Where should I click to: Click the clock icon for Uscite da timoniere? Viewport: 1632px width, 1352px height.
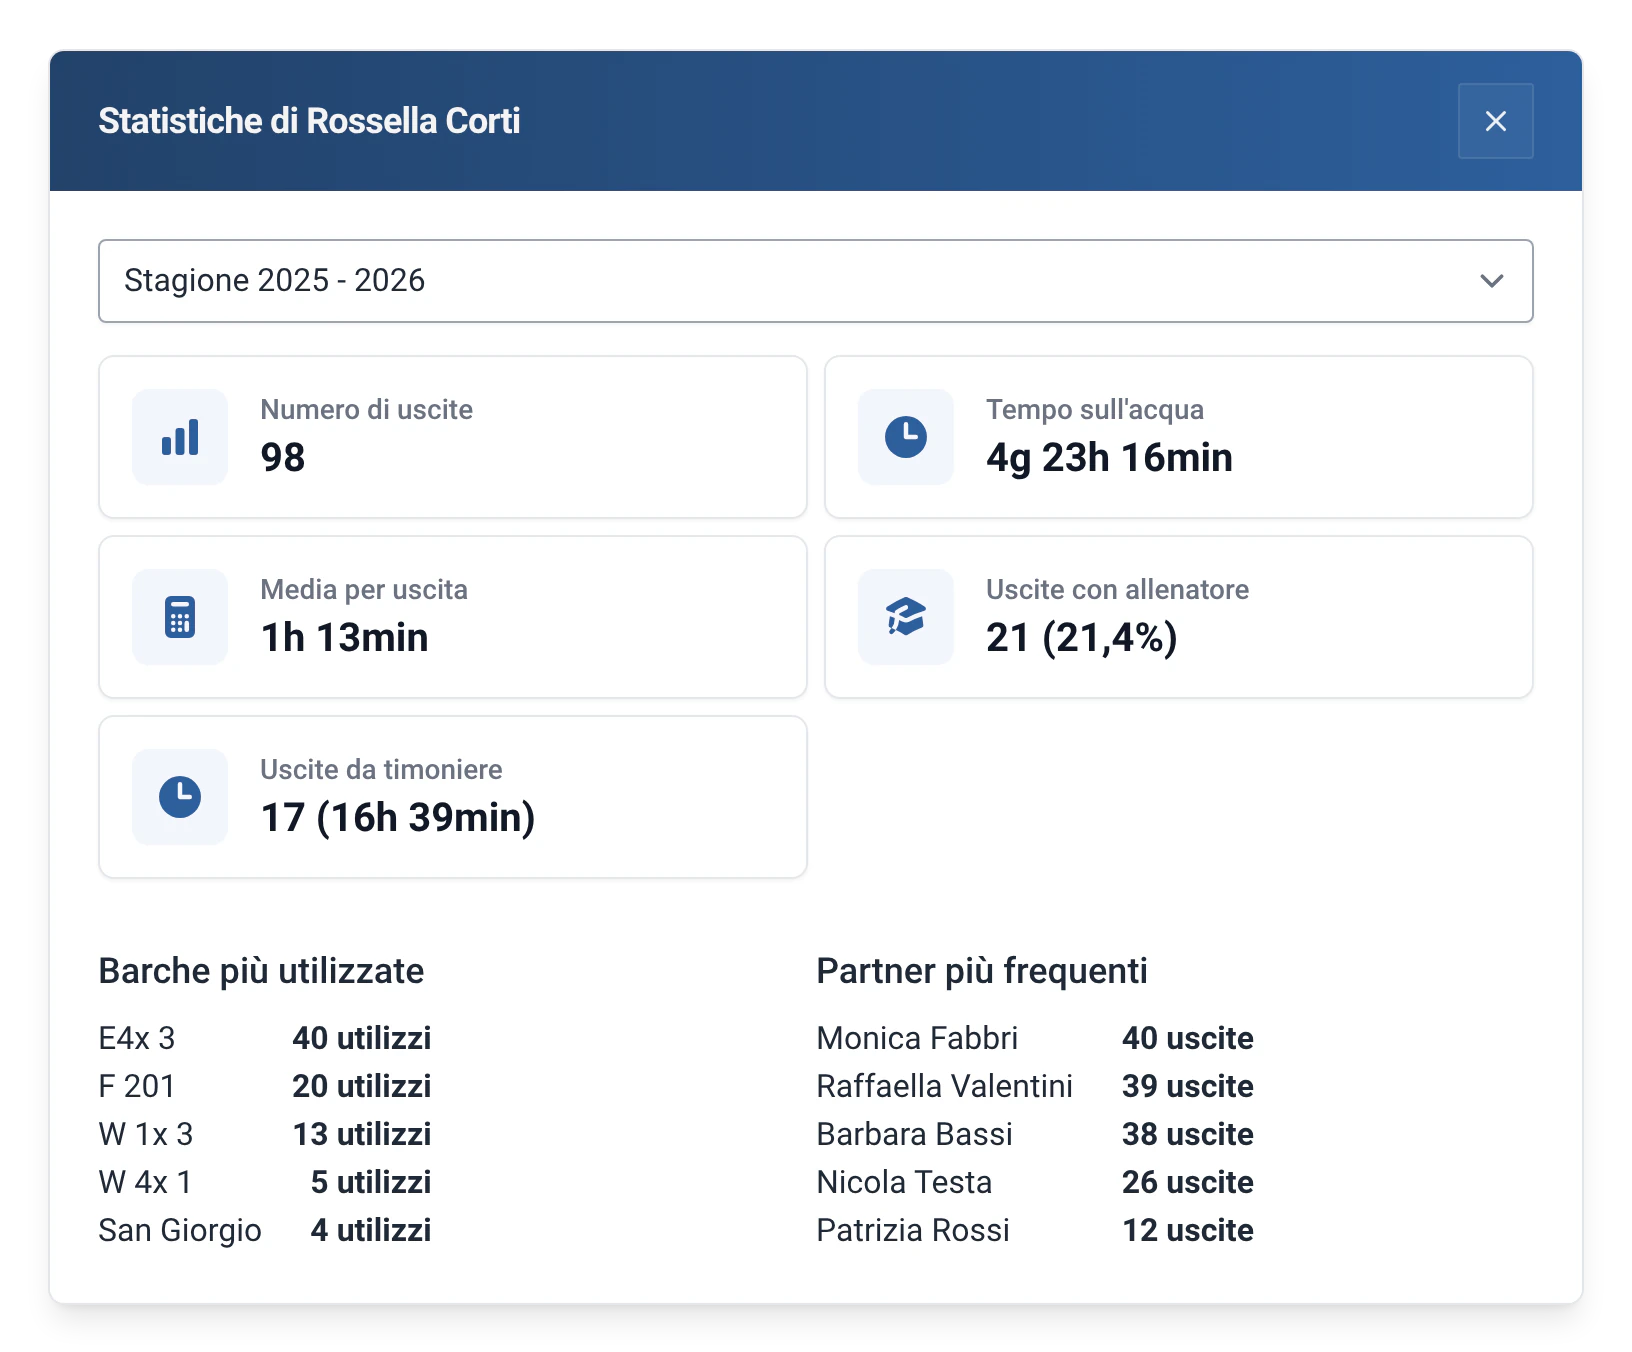tap(180, 797)
